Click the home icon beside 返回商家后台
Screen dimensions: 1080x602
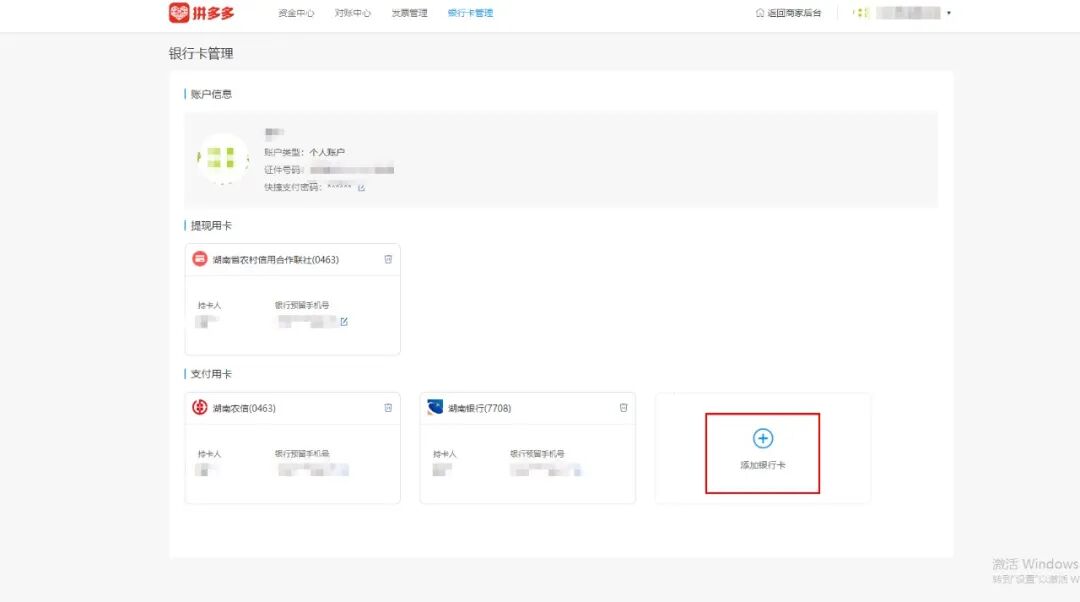pyautogui.click(x=759, y=13)
